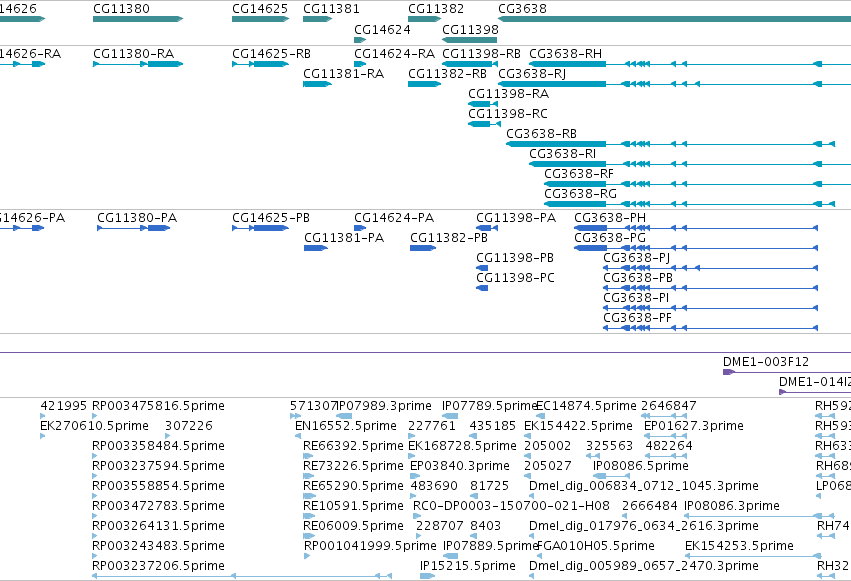The image size is (851, 581).
Task: Click EST RP001041999.5prime
Action: pyautogui.click(x=370, y=547)
